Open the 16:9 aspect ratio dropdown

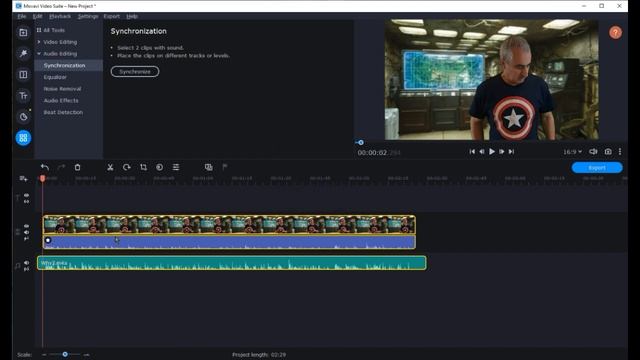573,152
